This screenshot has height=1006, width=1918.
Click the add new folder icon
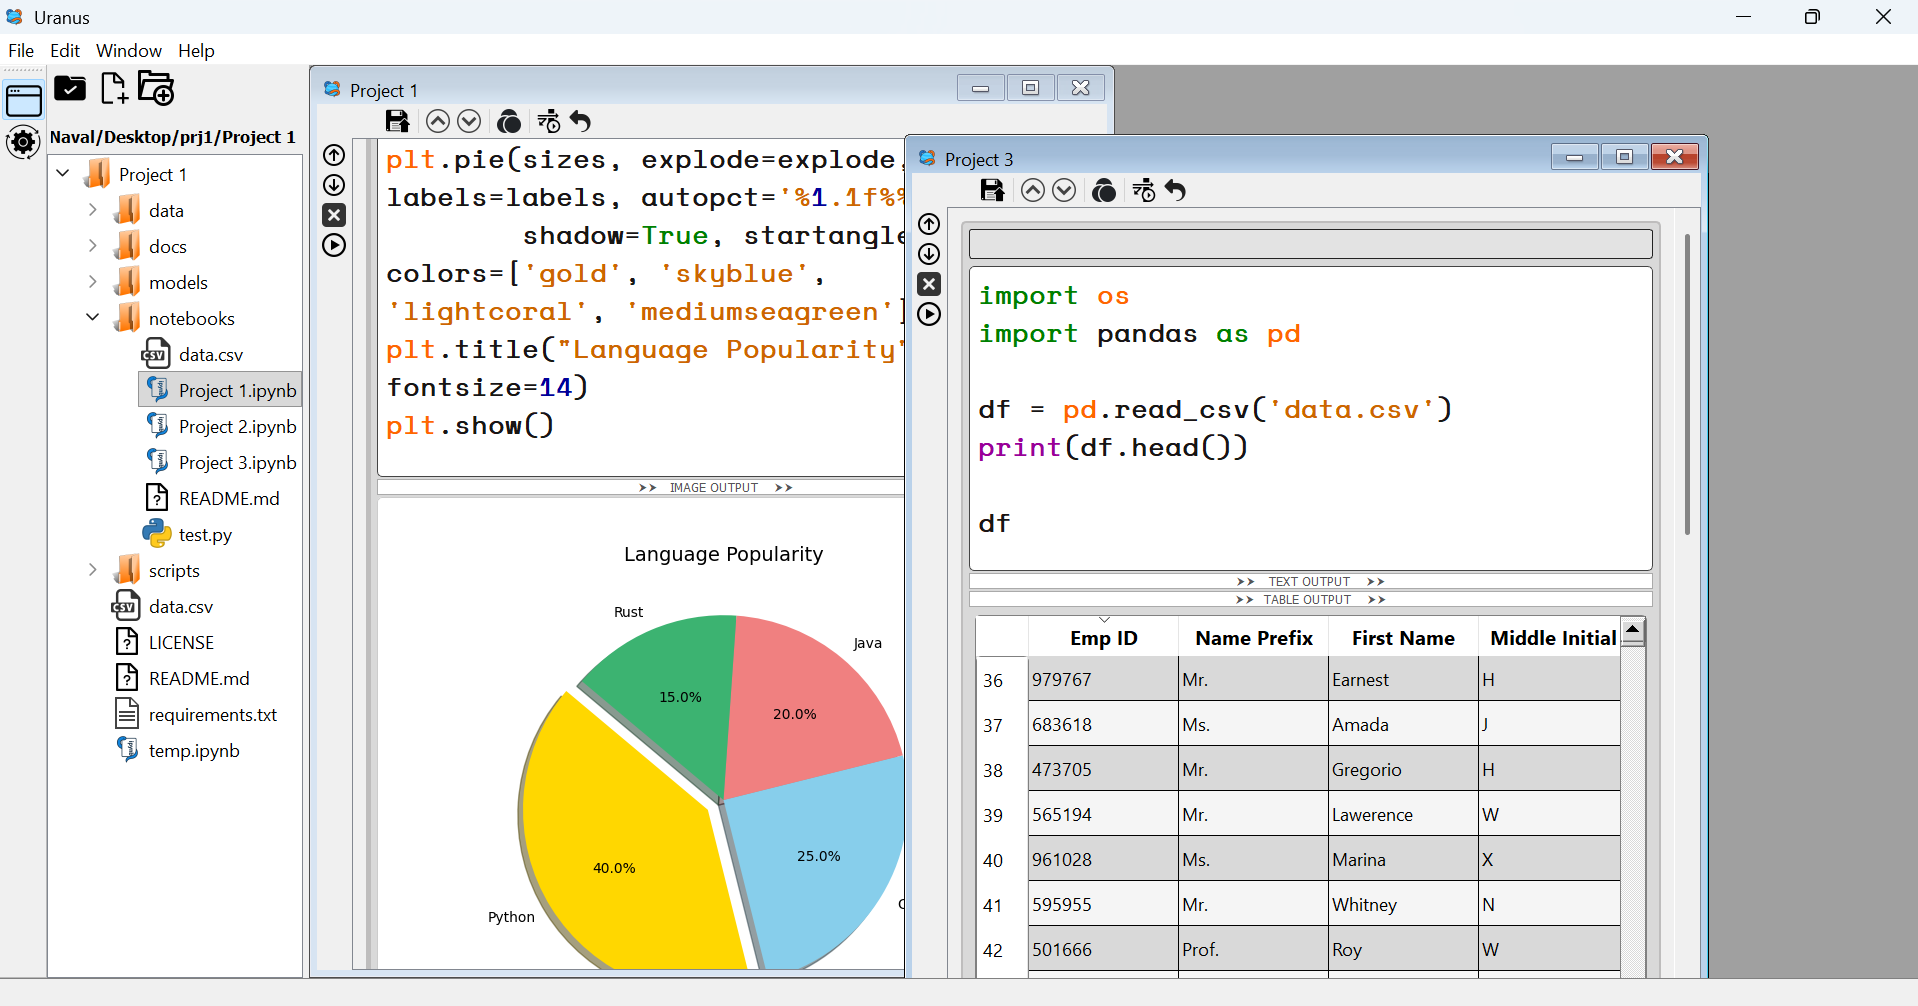[x=156, y=89]
